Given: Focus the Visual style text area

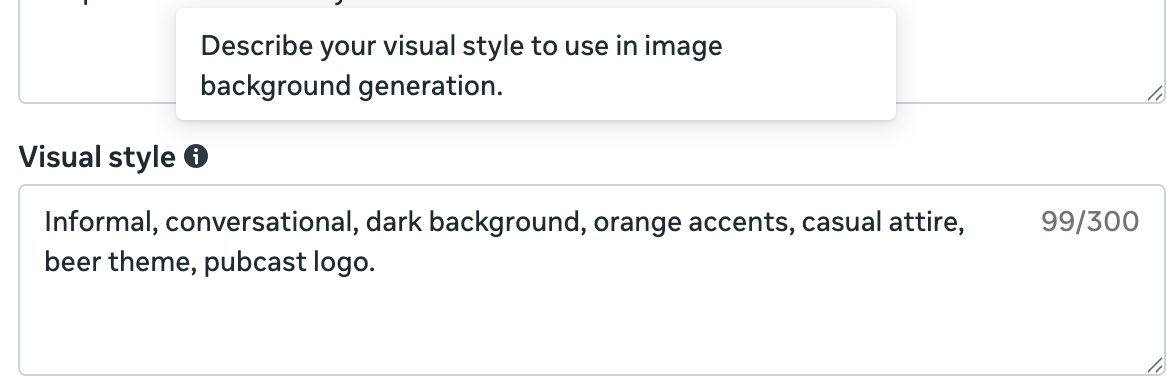Looking at the screenshot, I should (592, 280).
